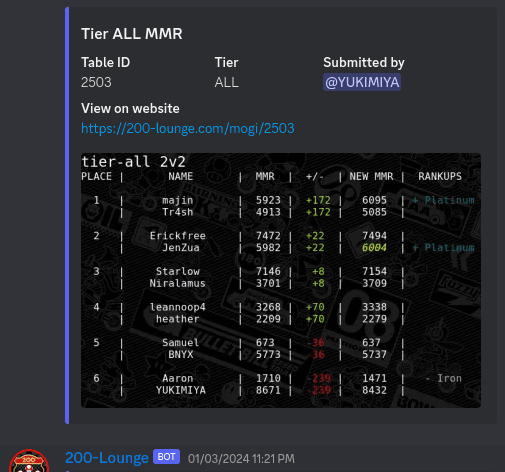The height and width of the screenshot is (472, 505).
Task: Click the 01/03/2024 11:21 PM timestamp
Action: 241,459
